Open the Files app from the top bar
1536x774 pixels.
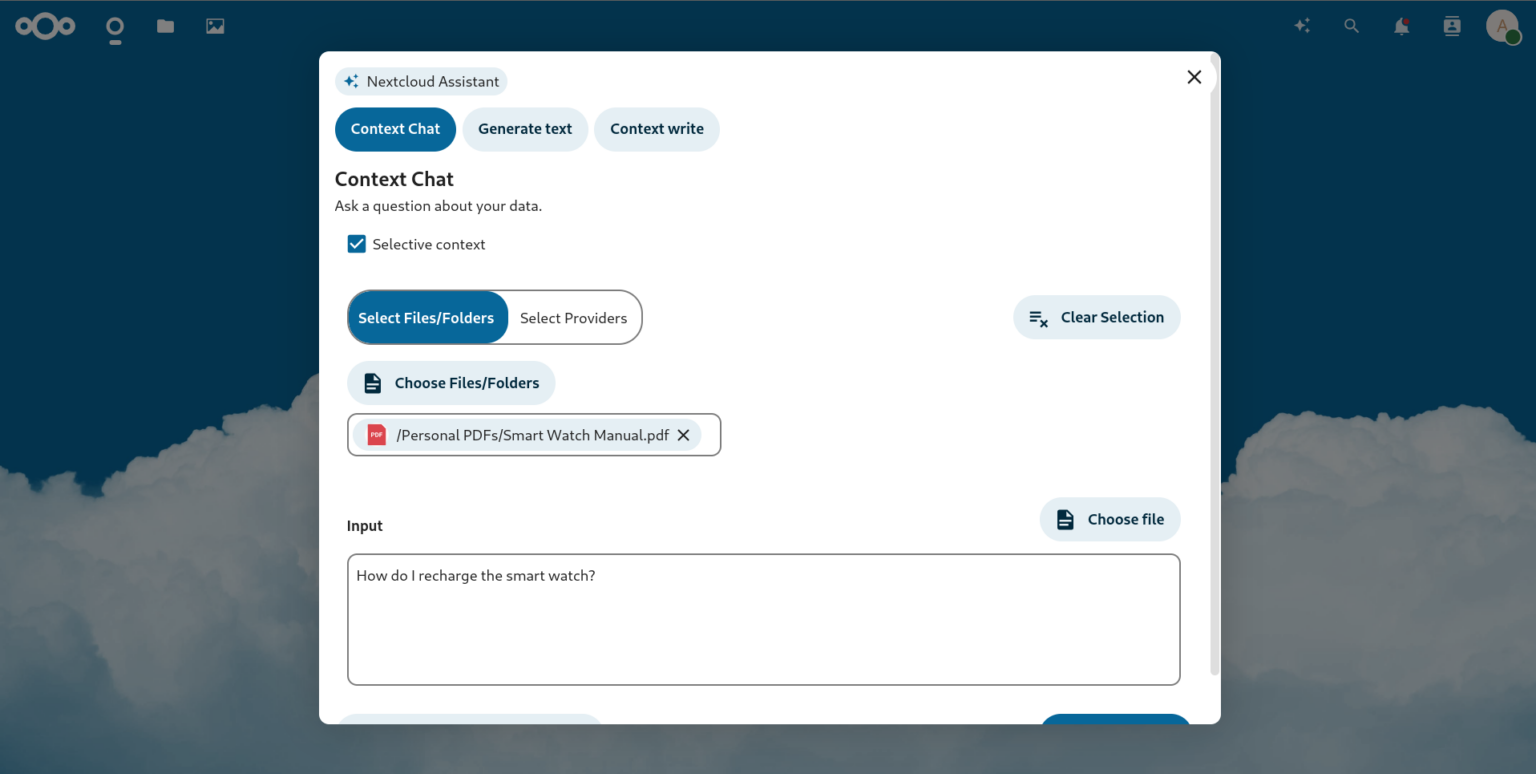tap(165, 26)
